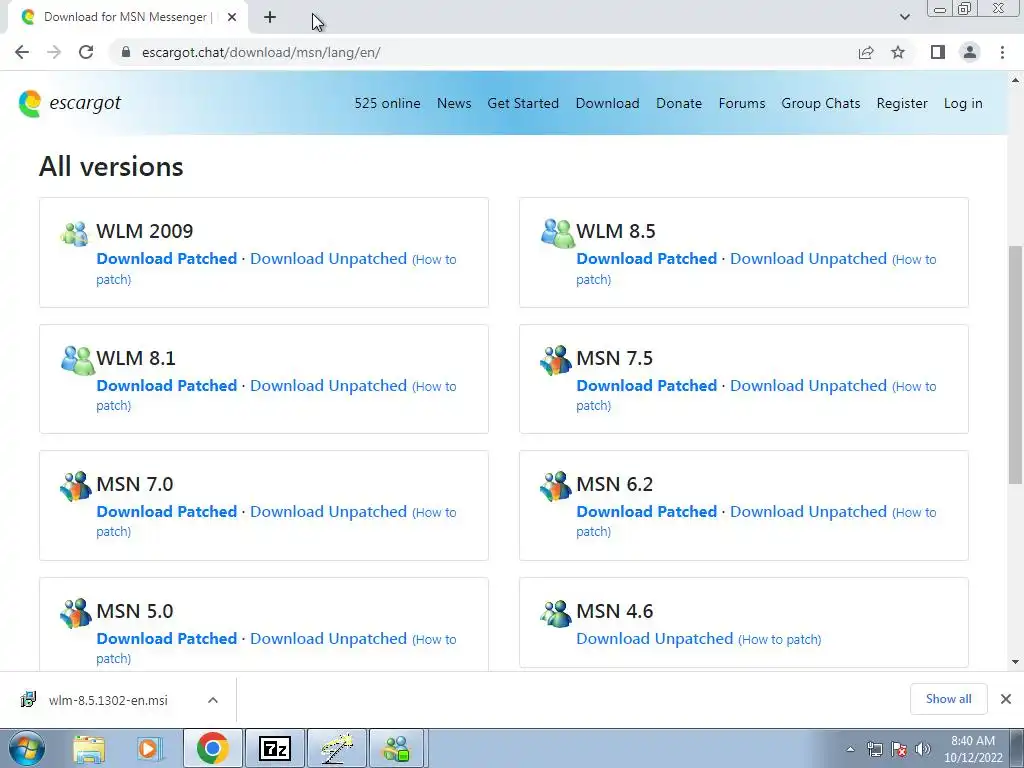Open the Group Chats page
1024x768 pixels.
(821, 103)
